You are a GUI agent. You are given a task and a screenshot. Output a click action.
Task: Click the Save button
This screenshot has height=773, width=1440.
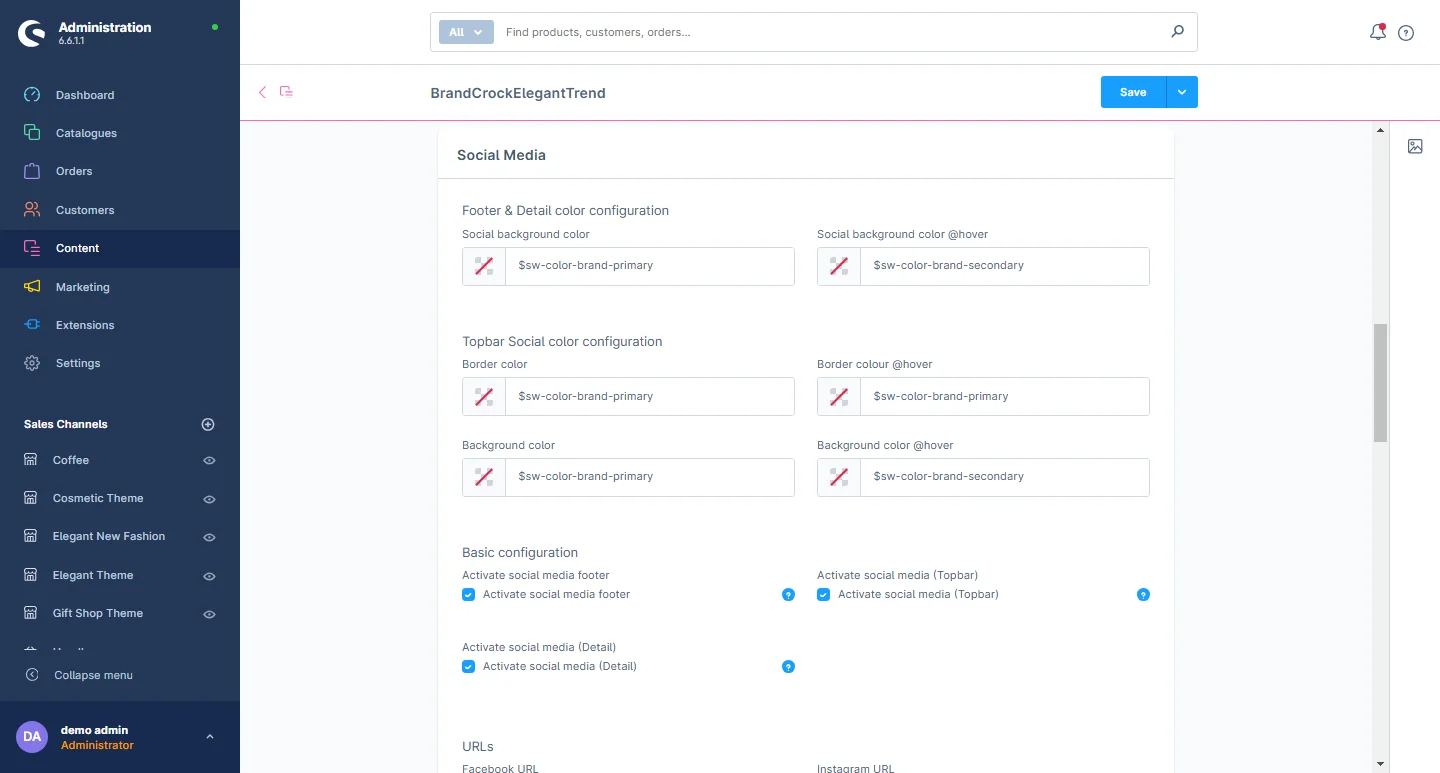pyautogui.click(x=1133, y=92)
